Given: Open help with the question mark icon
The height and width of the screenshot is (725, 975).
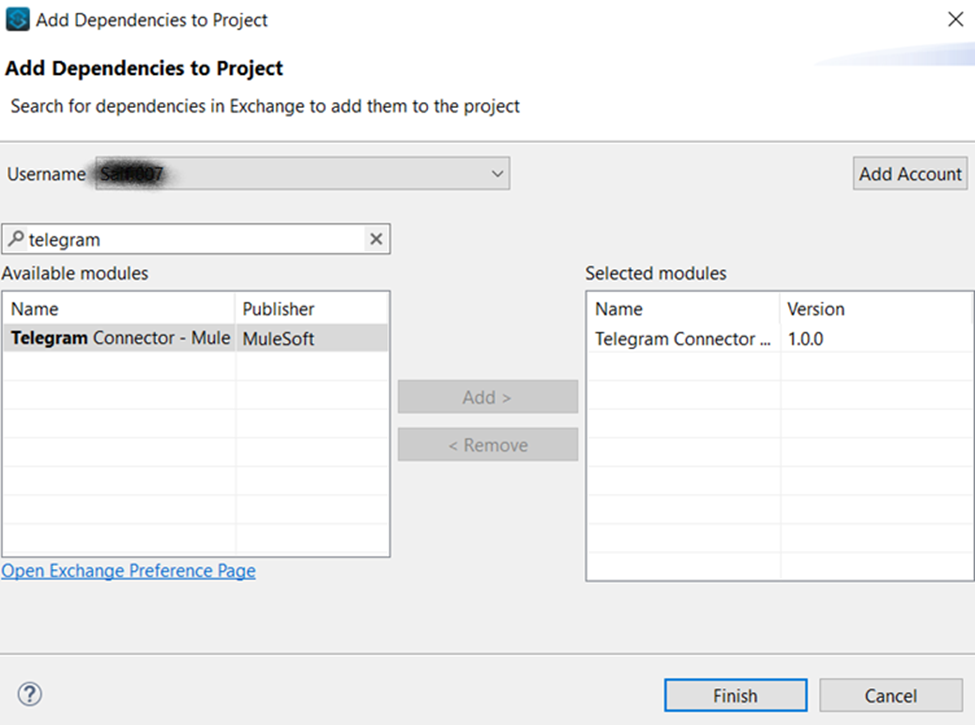Looking at the screenshot, I should [x=30, y=695].
